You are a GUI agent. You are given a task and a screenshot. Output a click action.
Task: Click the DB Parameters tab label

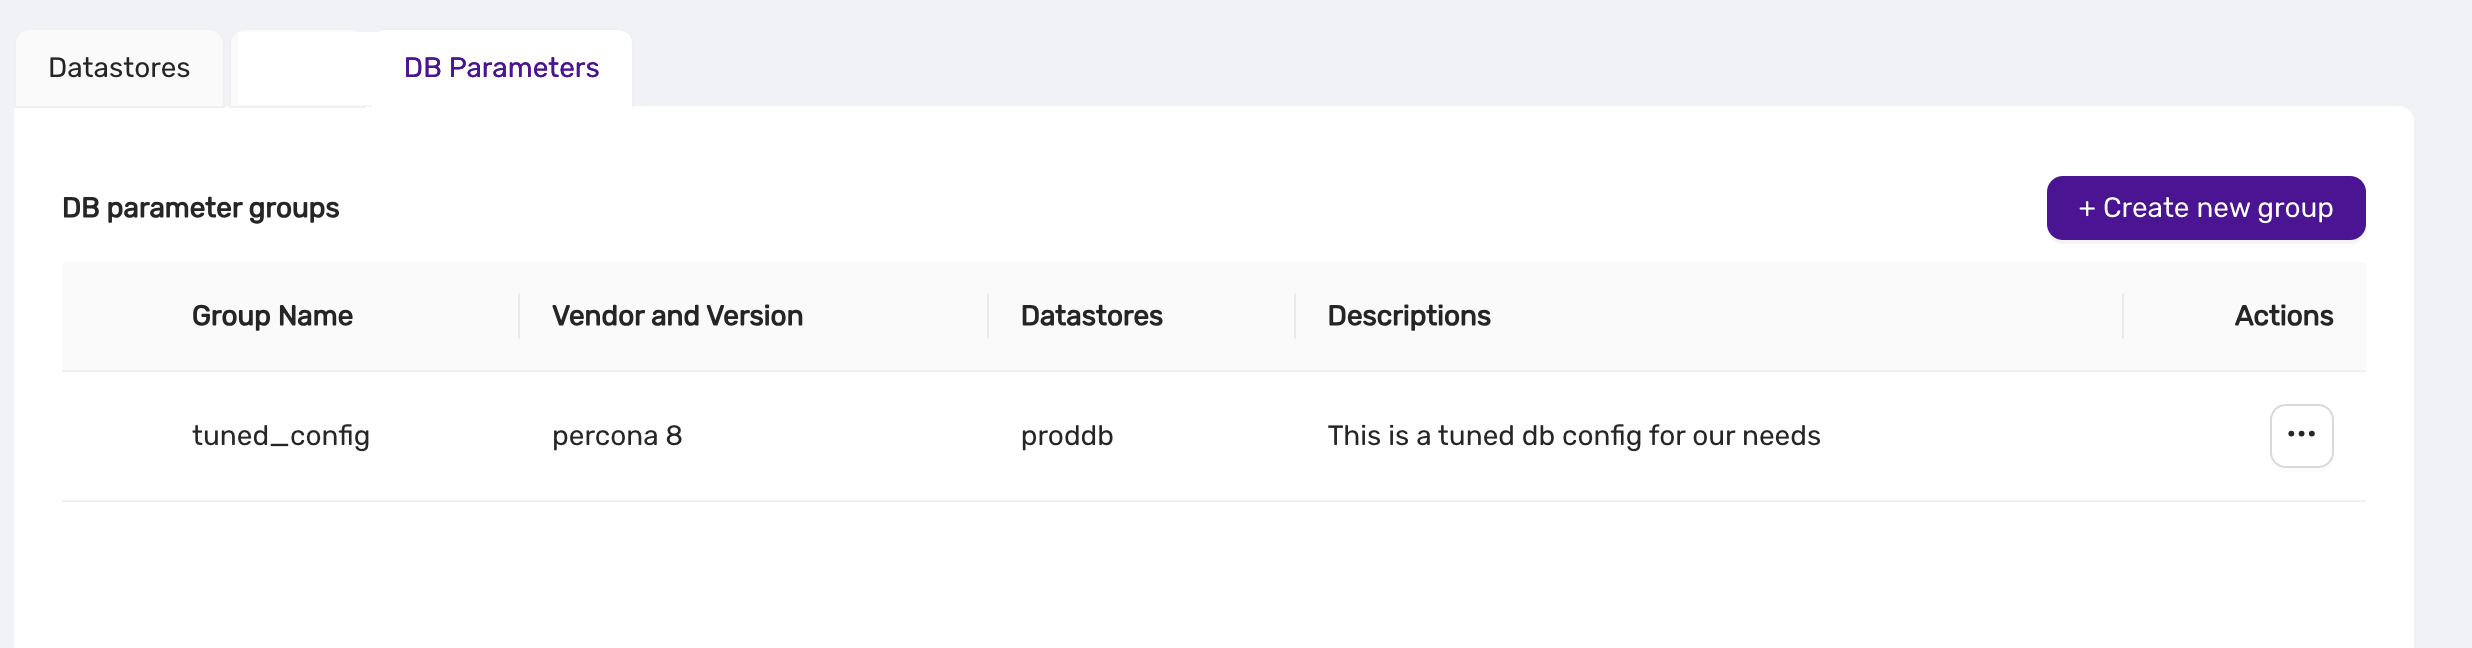point(500,68)
